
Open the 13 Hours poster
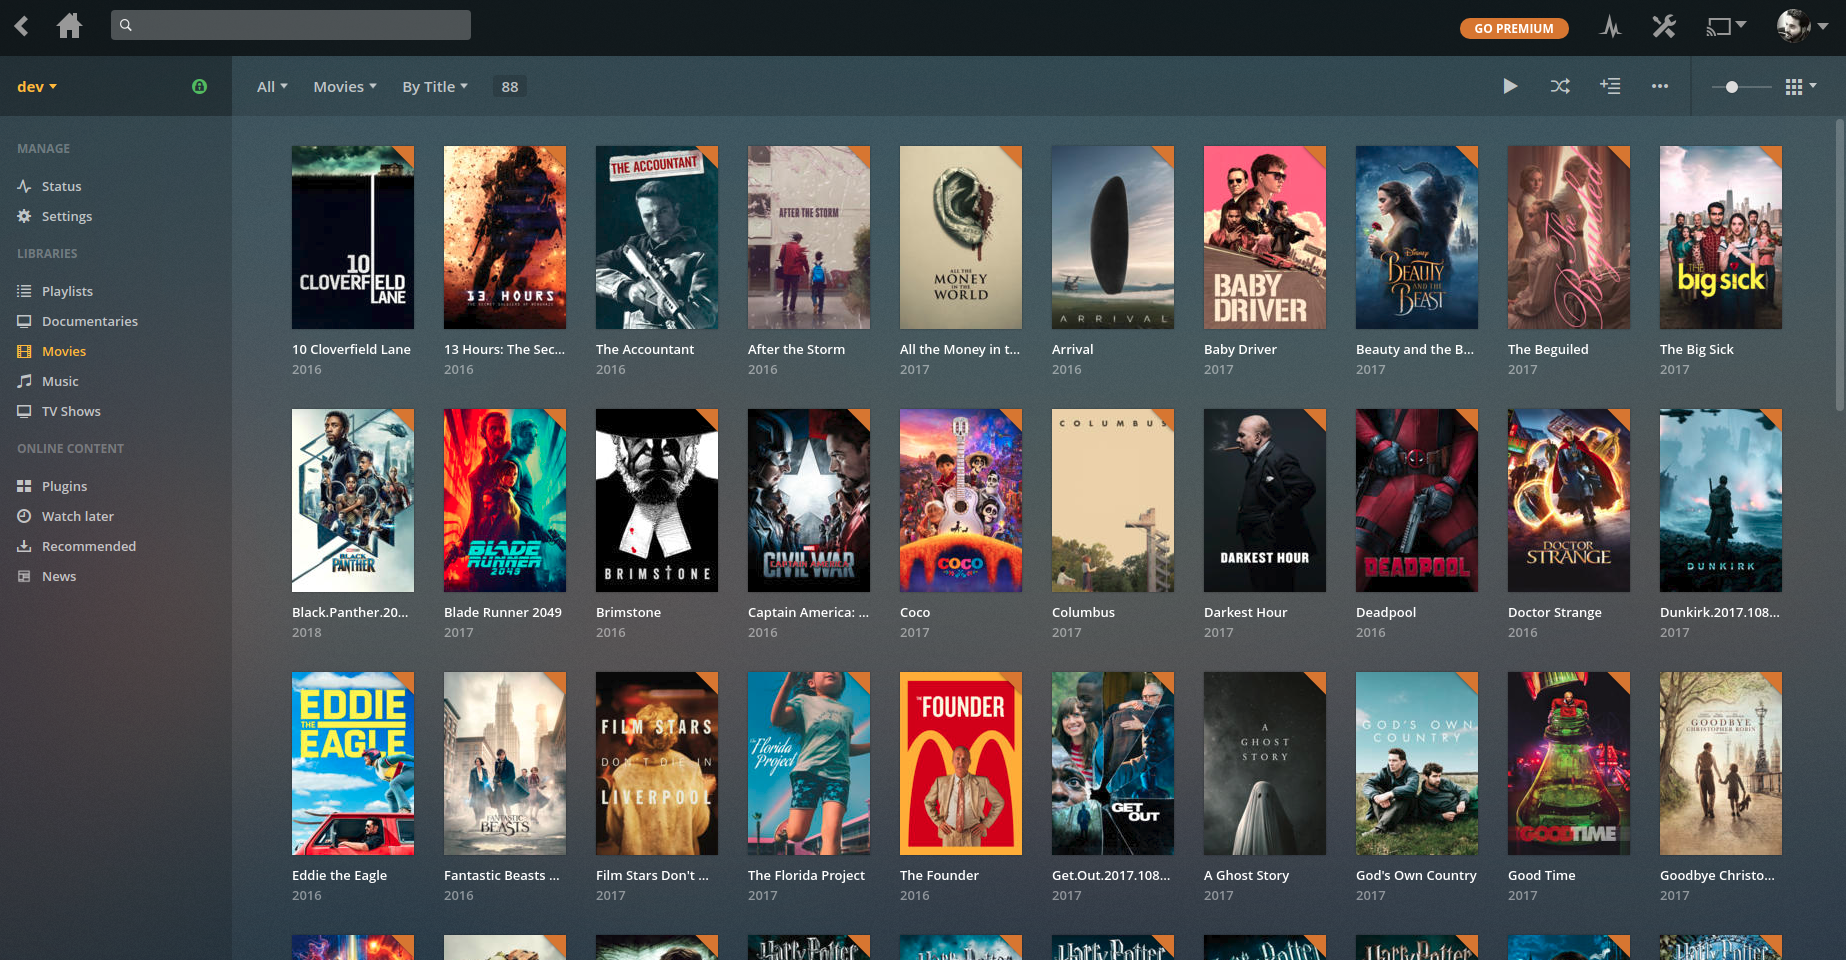coord(505,237)
